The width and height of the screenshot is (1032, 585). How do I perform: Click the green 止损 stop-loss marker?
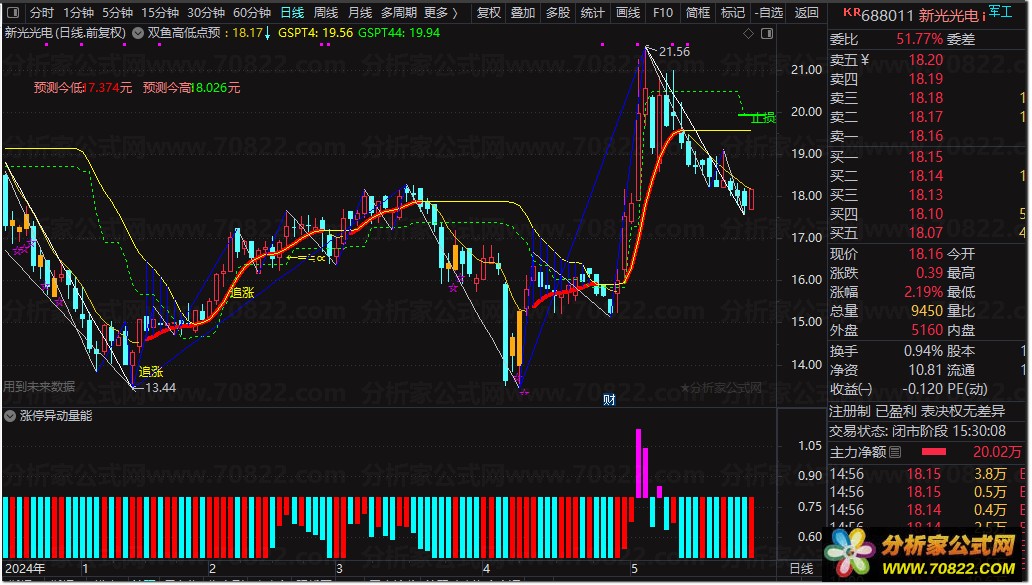[762, 118]
